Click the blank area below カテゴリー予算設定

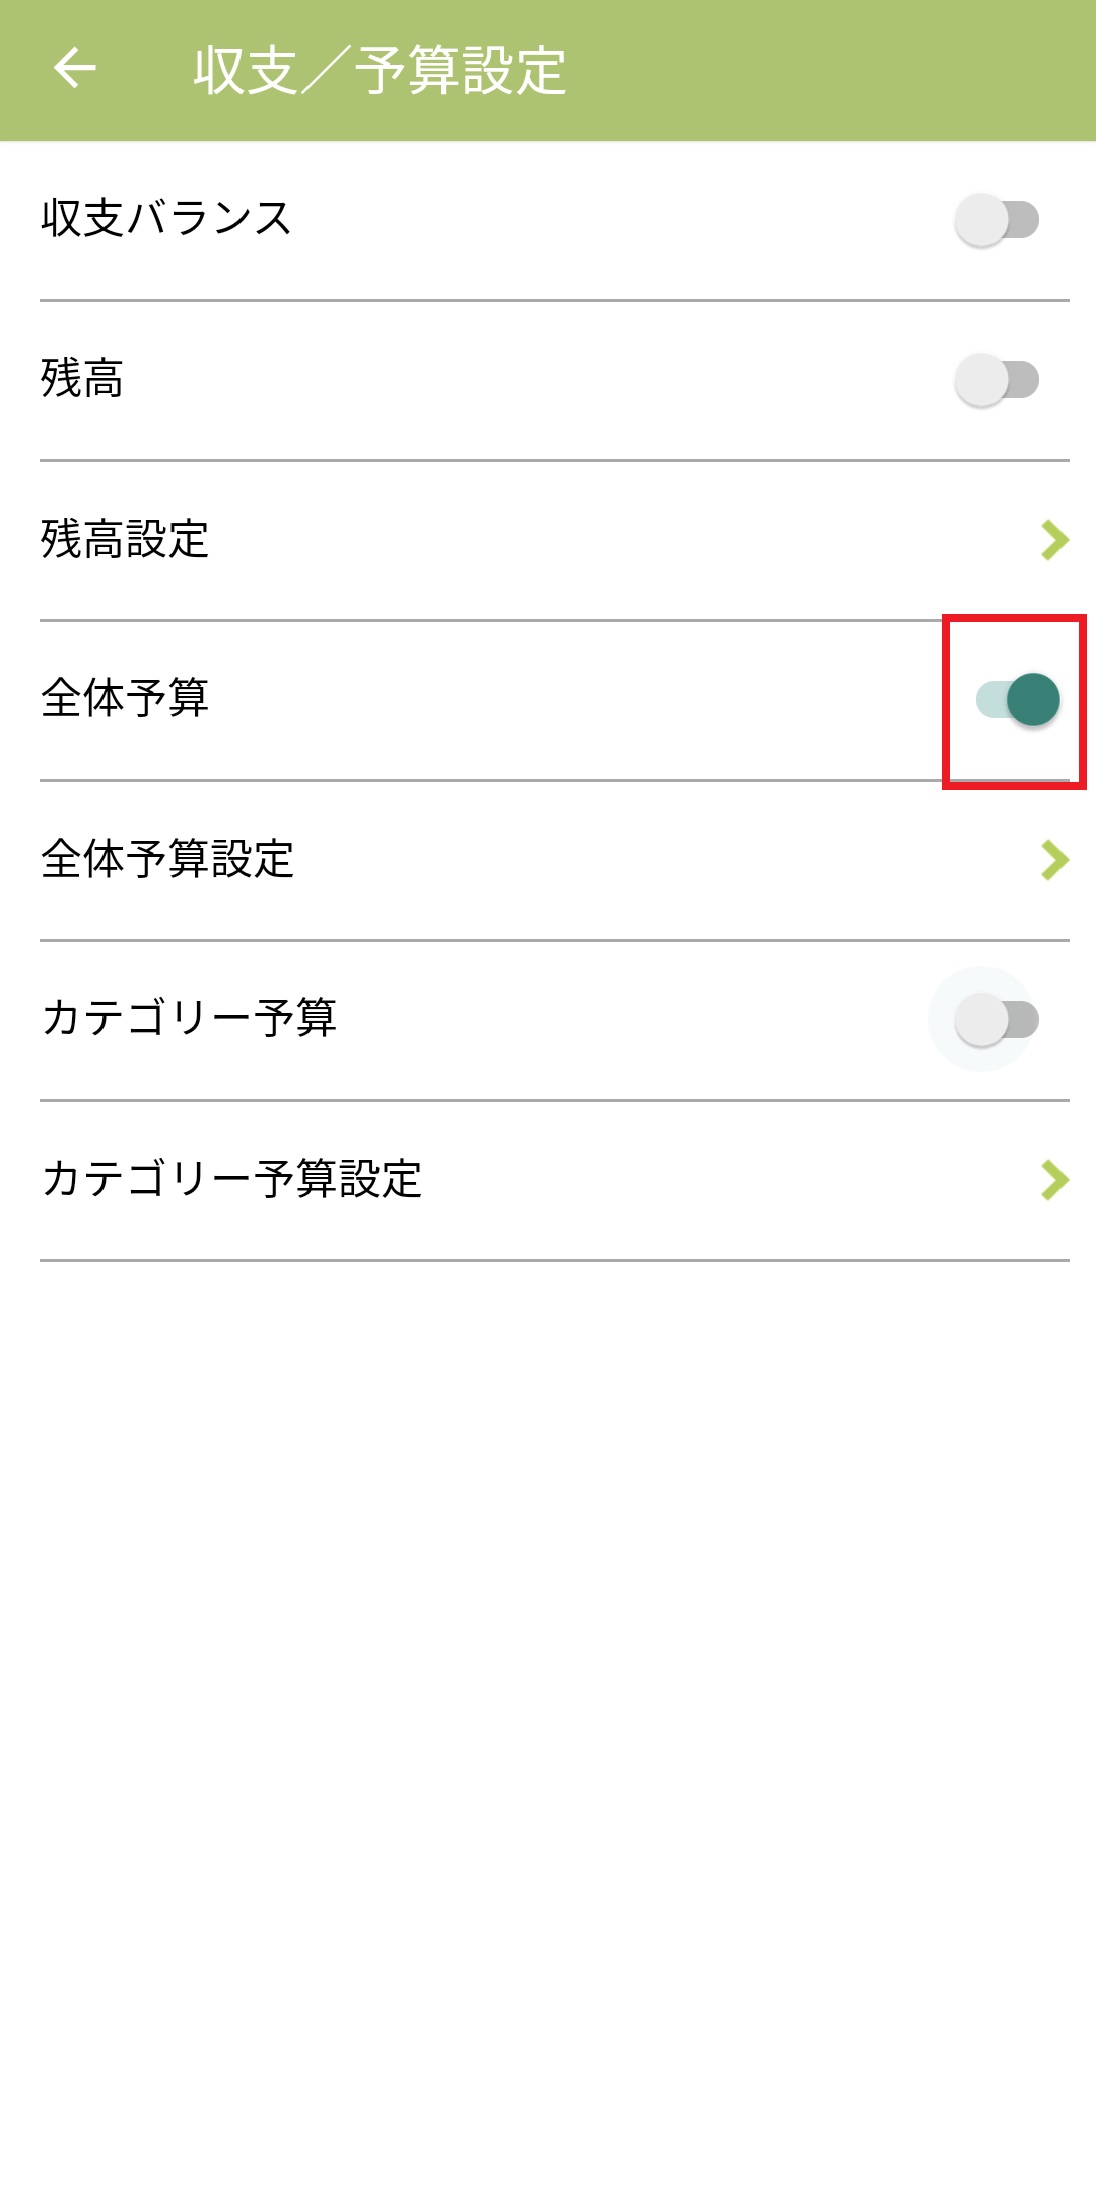(x=548, y=1700)
